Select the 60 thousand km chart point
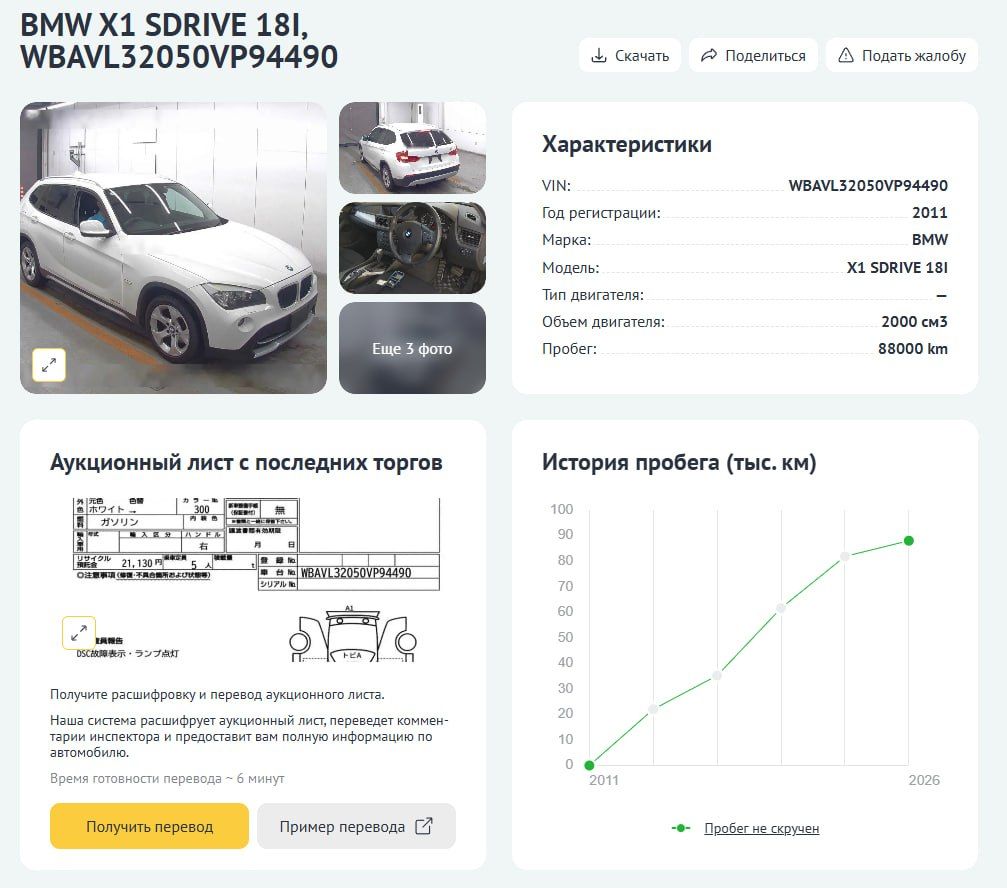This screenshot has height=888, width=1007. click(780, 607)
